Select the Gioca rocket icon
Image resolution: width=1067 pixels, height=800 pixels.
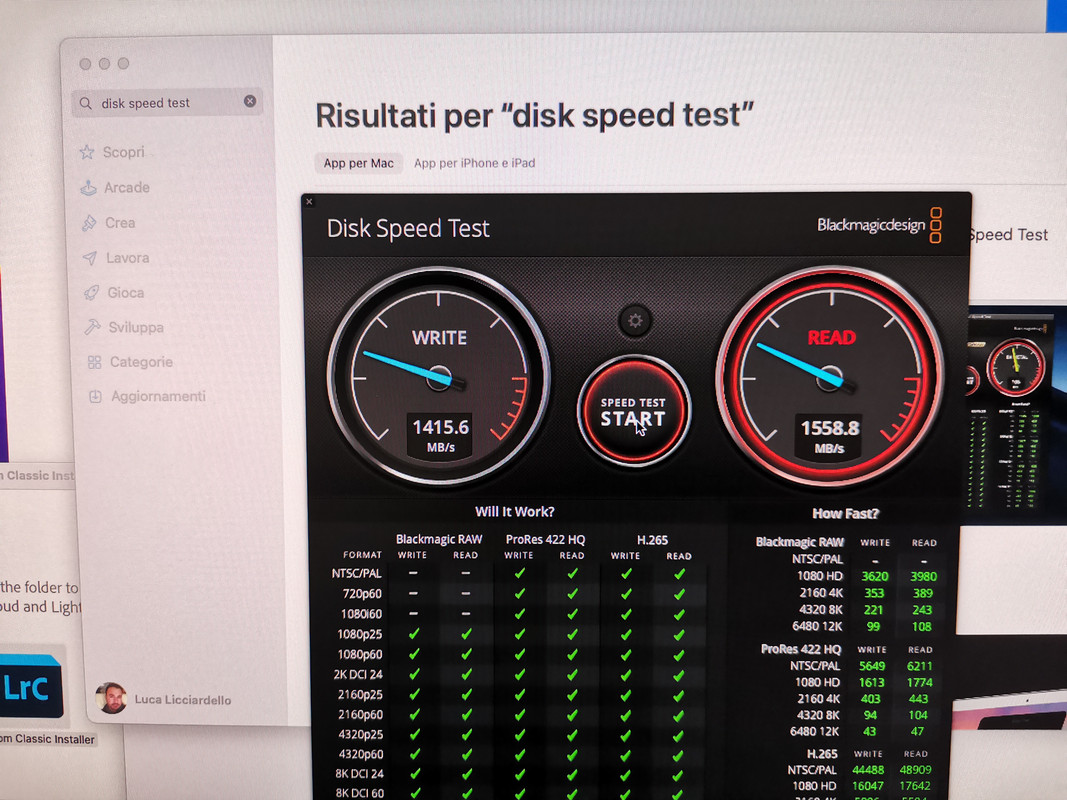tap(91, 293)
